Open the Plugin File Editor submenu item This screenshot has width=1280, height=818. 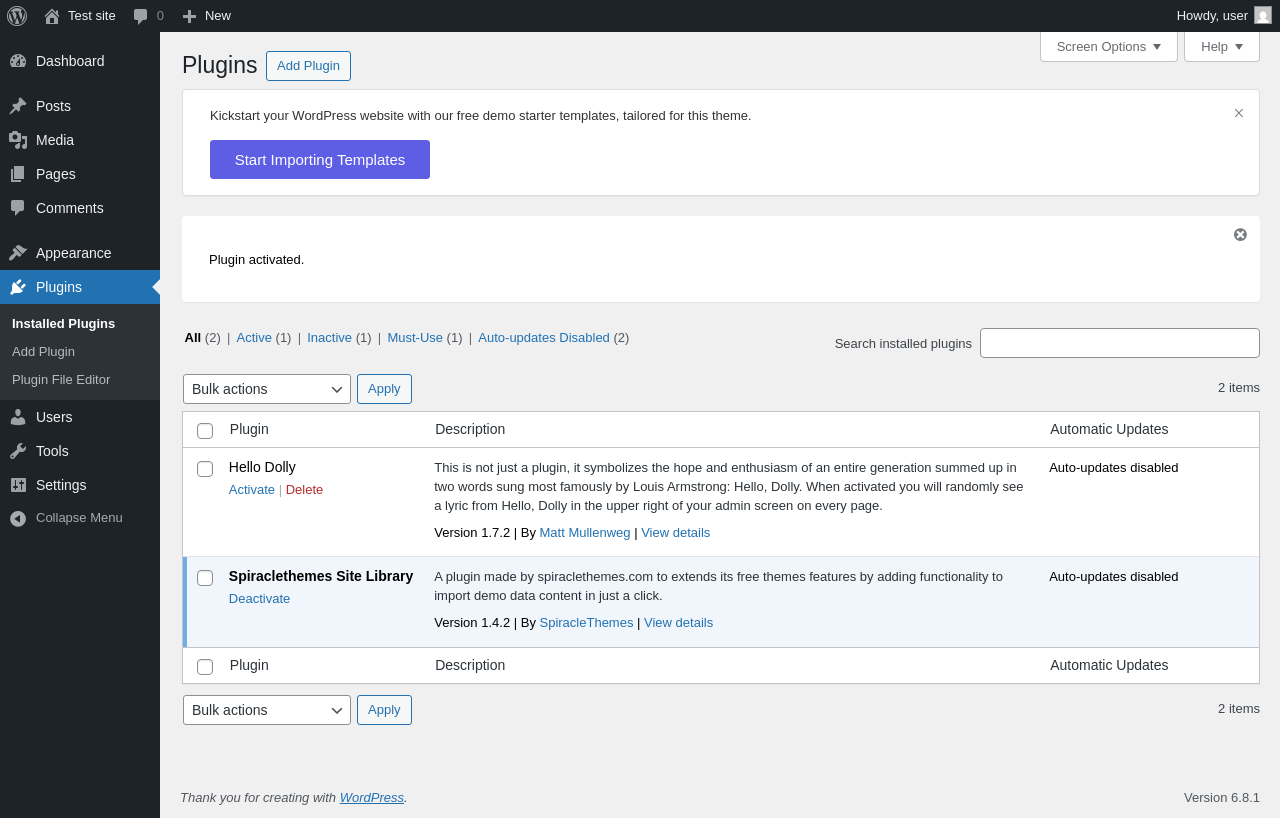coord(61,380)
